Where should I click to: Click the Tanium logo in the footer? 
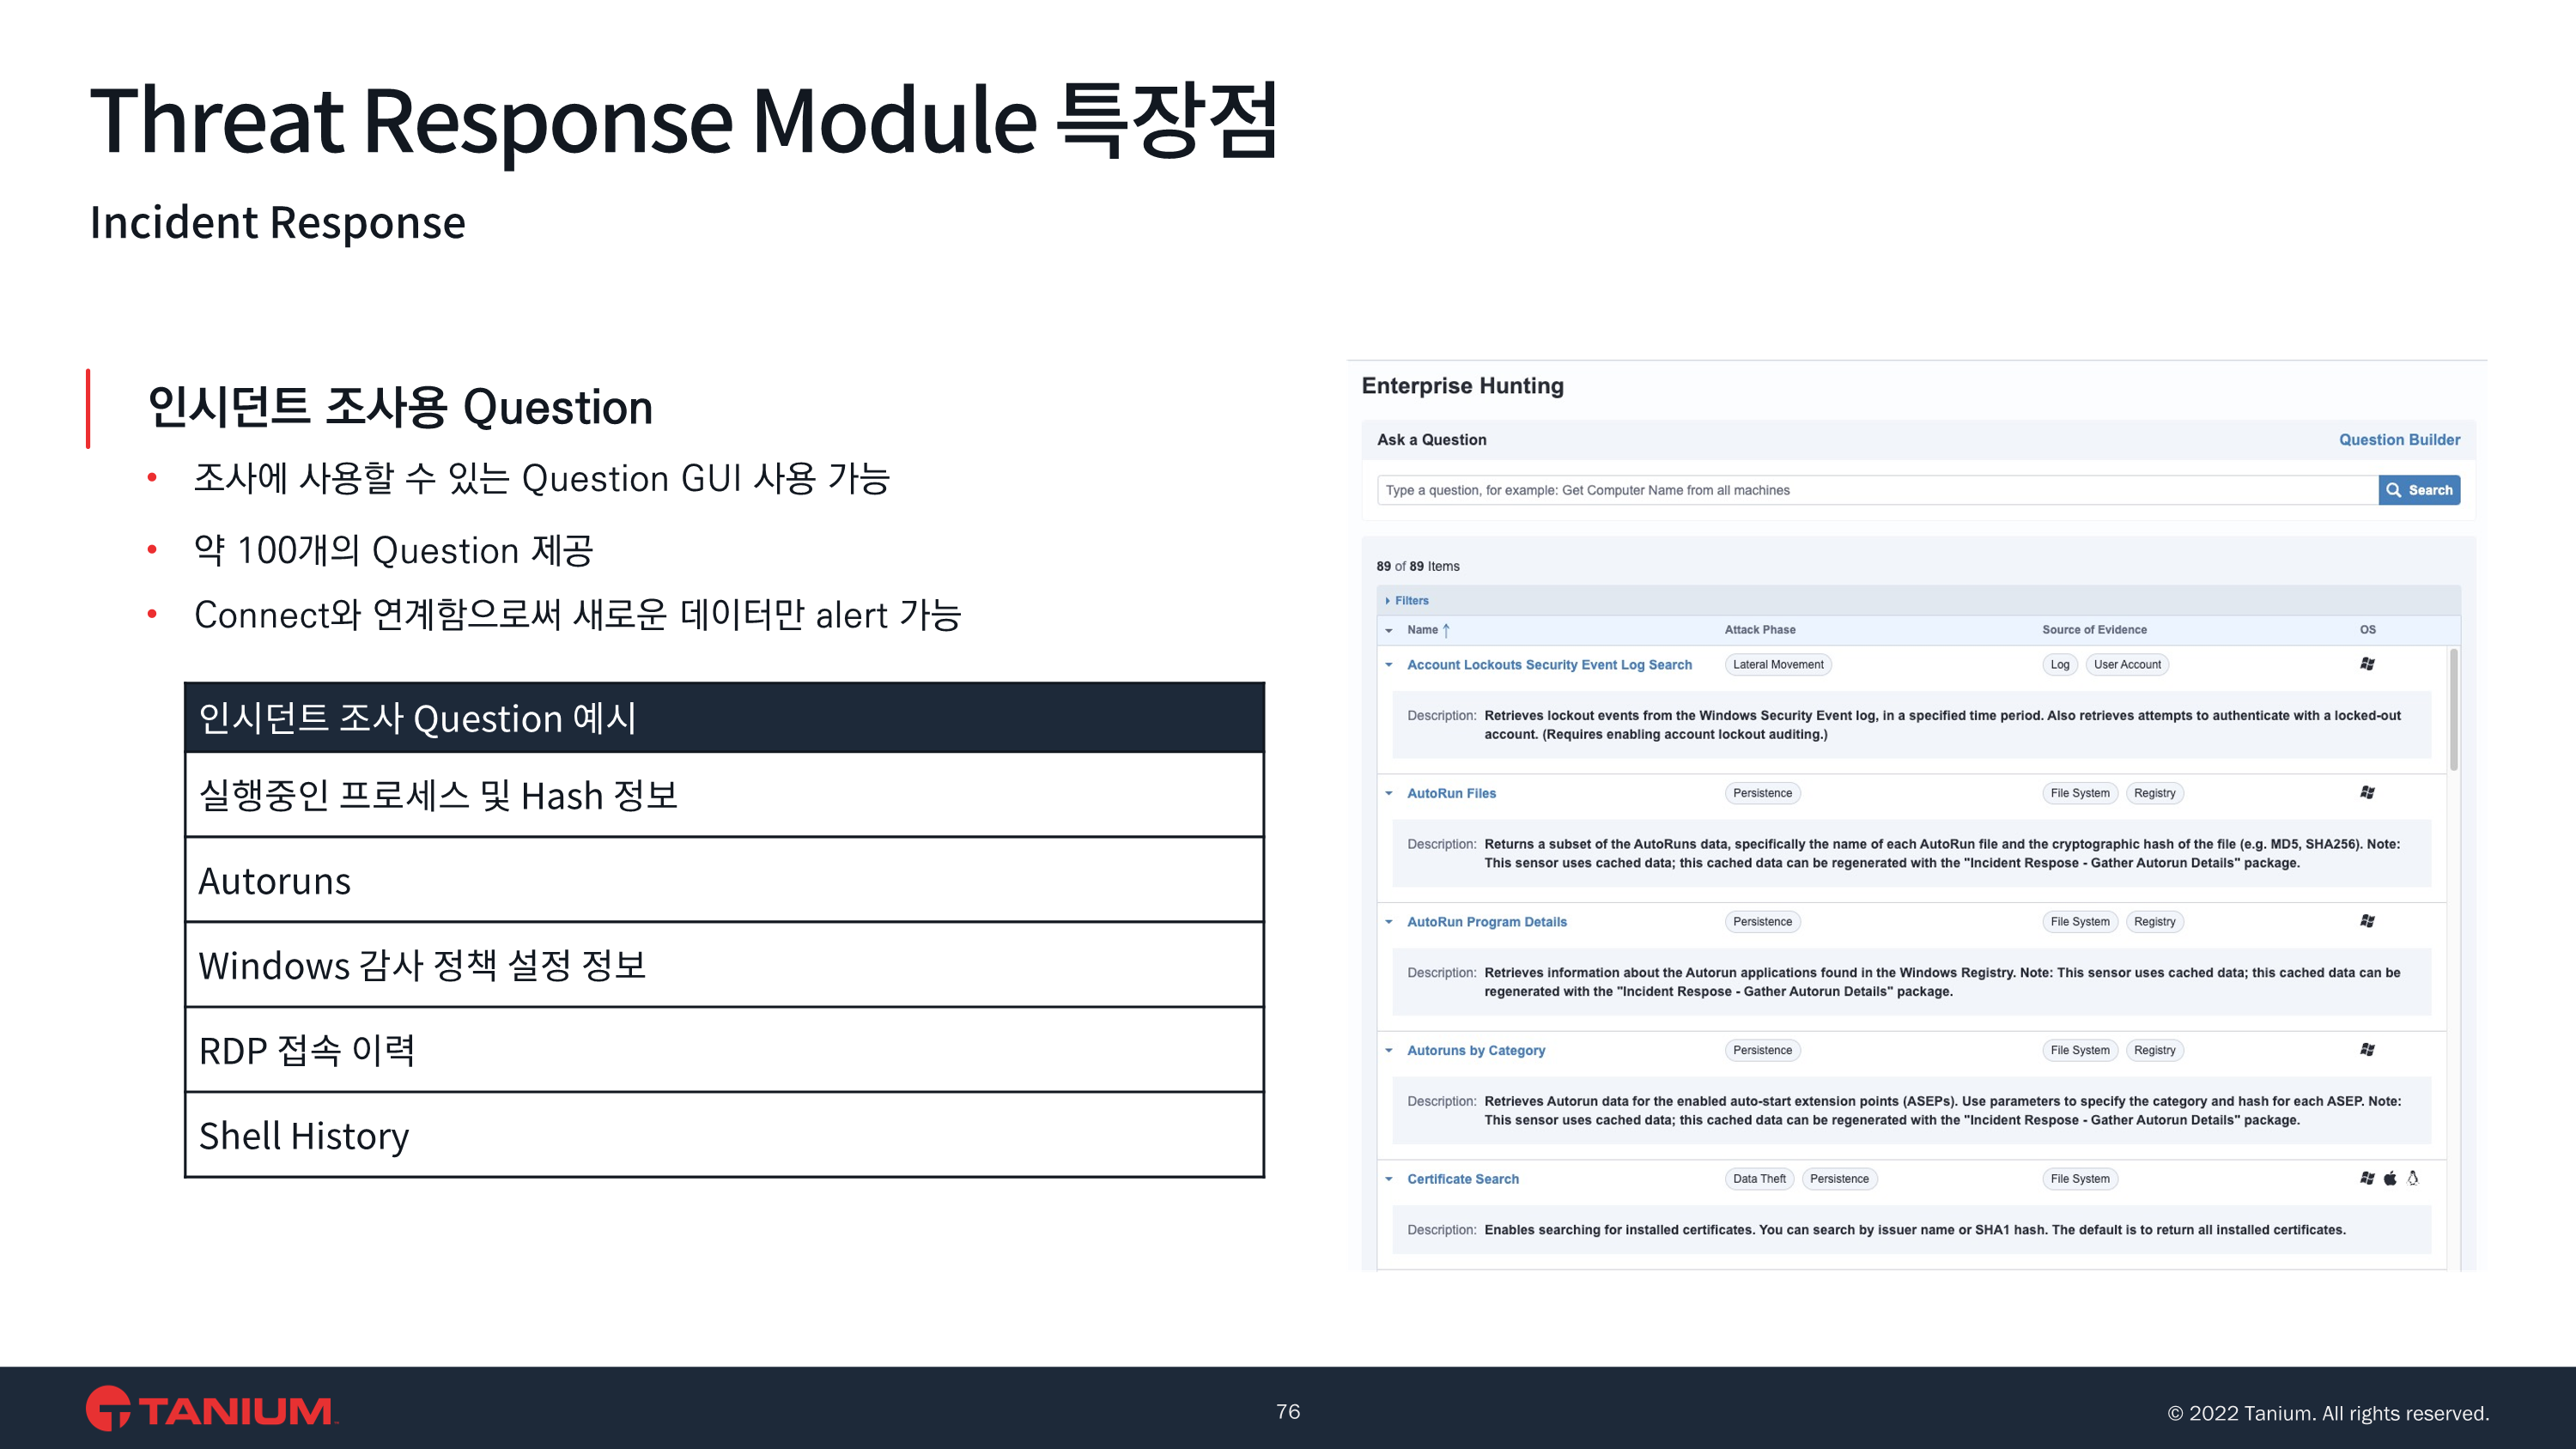[x=210, y=1409]
